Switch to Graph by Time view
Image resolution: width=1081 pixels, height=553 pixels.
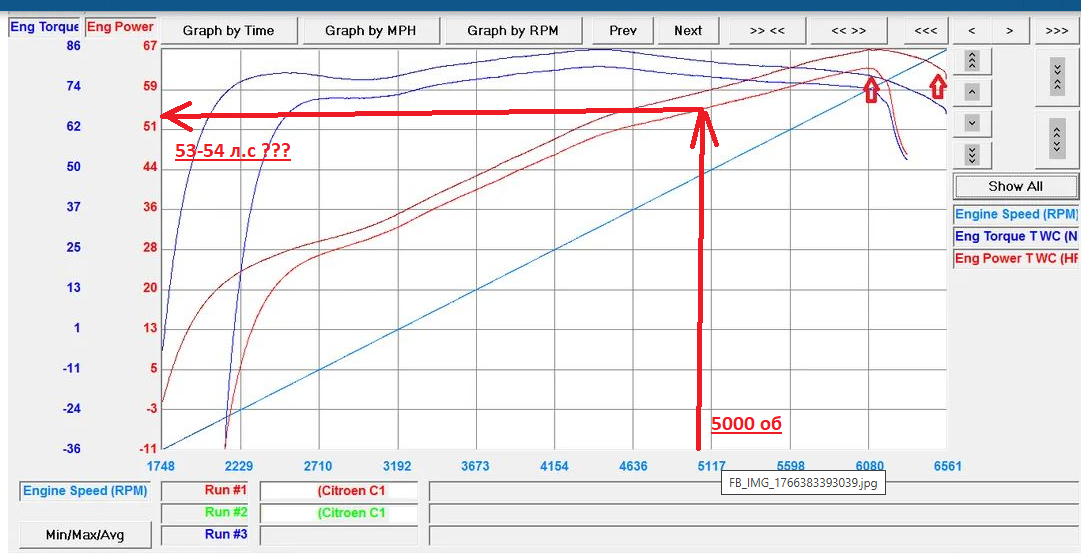point(228,31)
